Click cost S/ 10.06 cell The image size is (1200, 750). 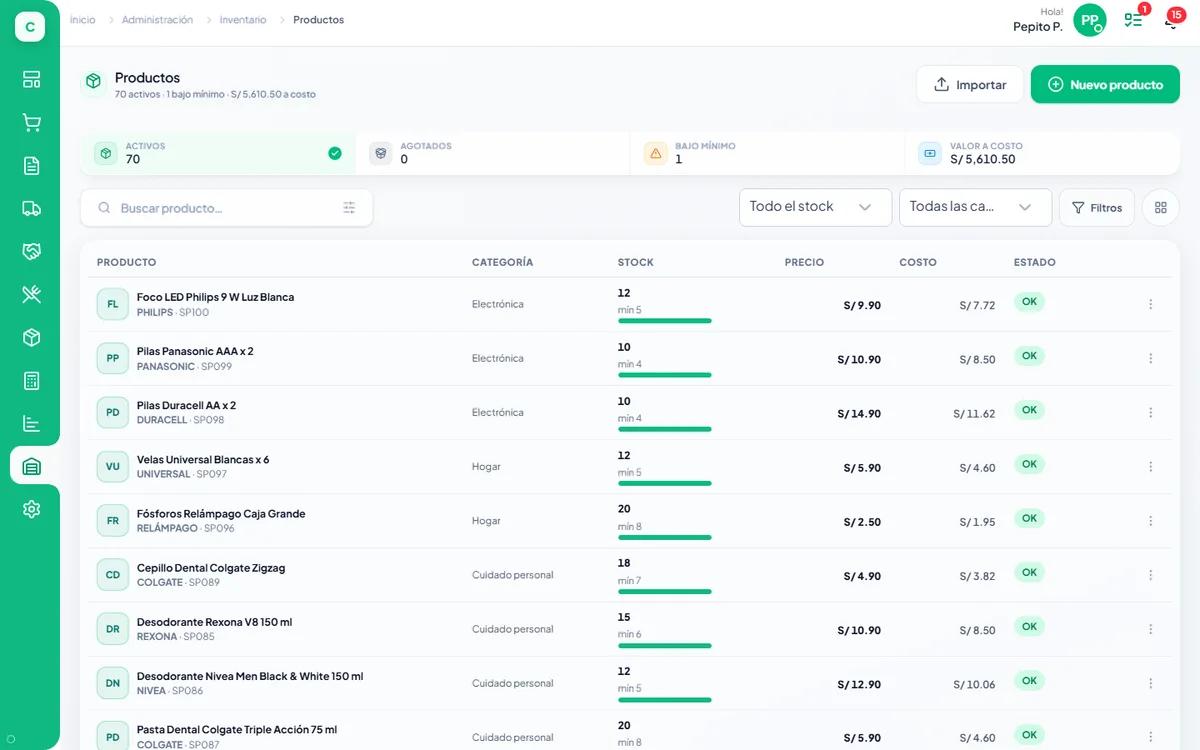[974, 684]
